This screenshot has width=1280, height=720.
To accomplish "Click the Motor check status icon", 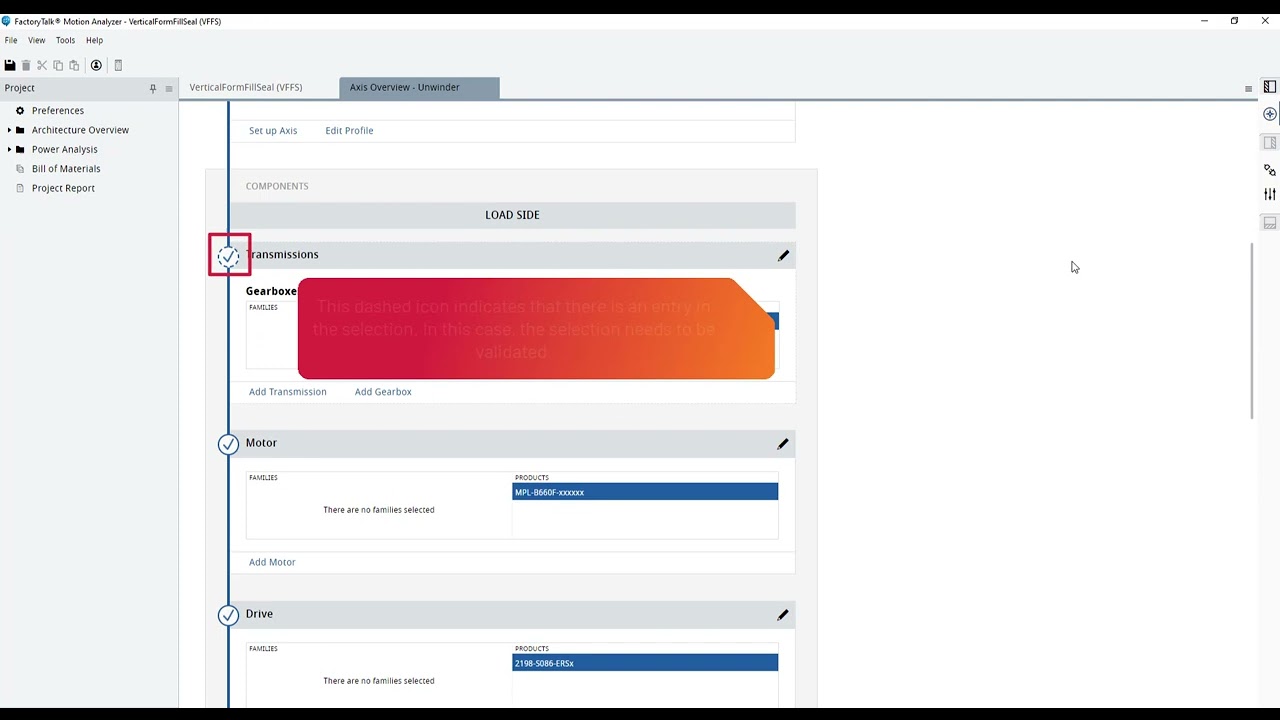I will coord(228,444).
